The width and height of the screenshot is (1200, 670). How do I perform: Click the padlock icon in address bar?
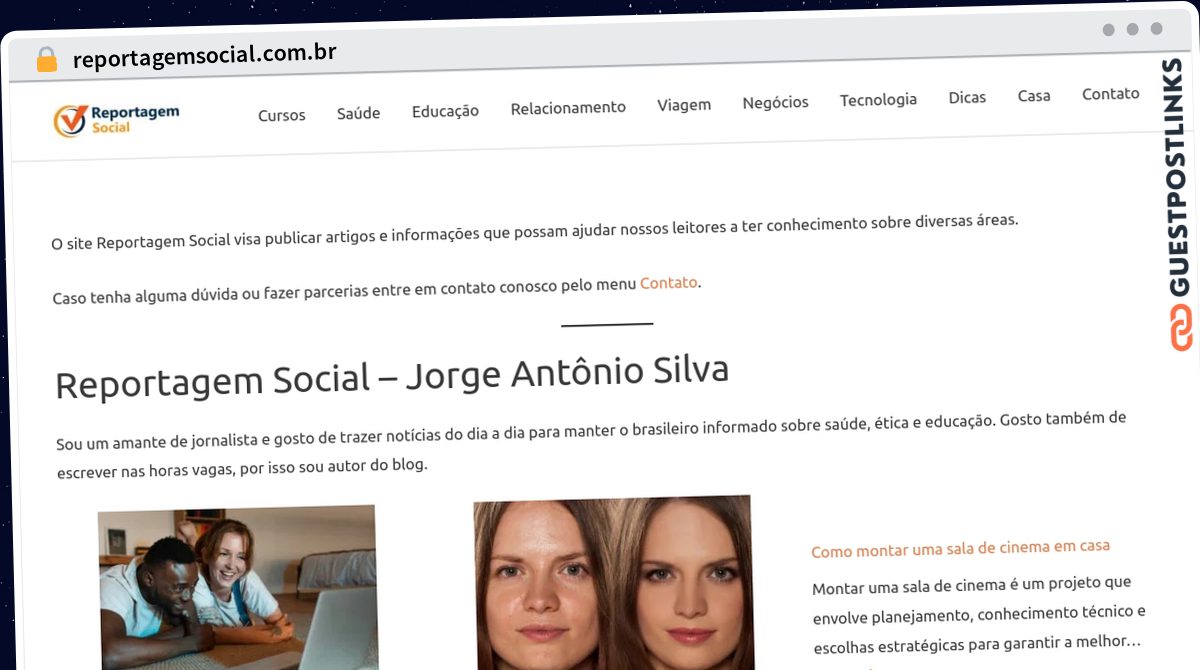46,59
